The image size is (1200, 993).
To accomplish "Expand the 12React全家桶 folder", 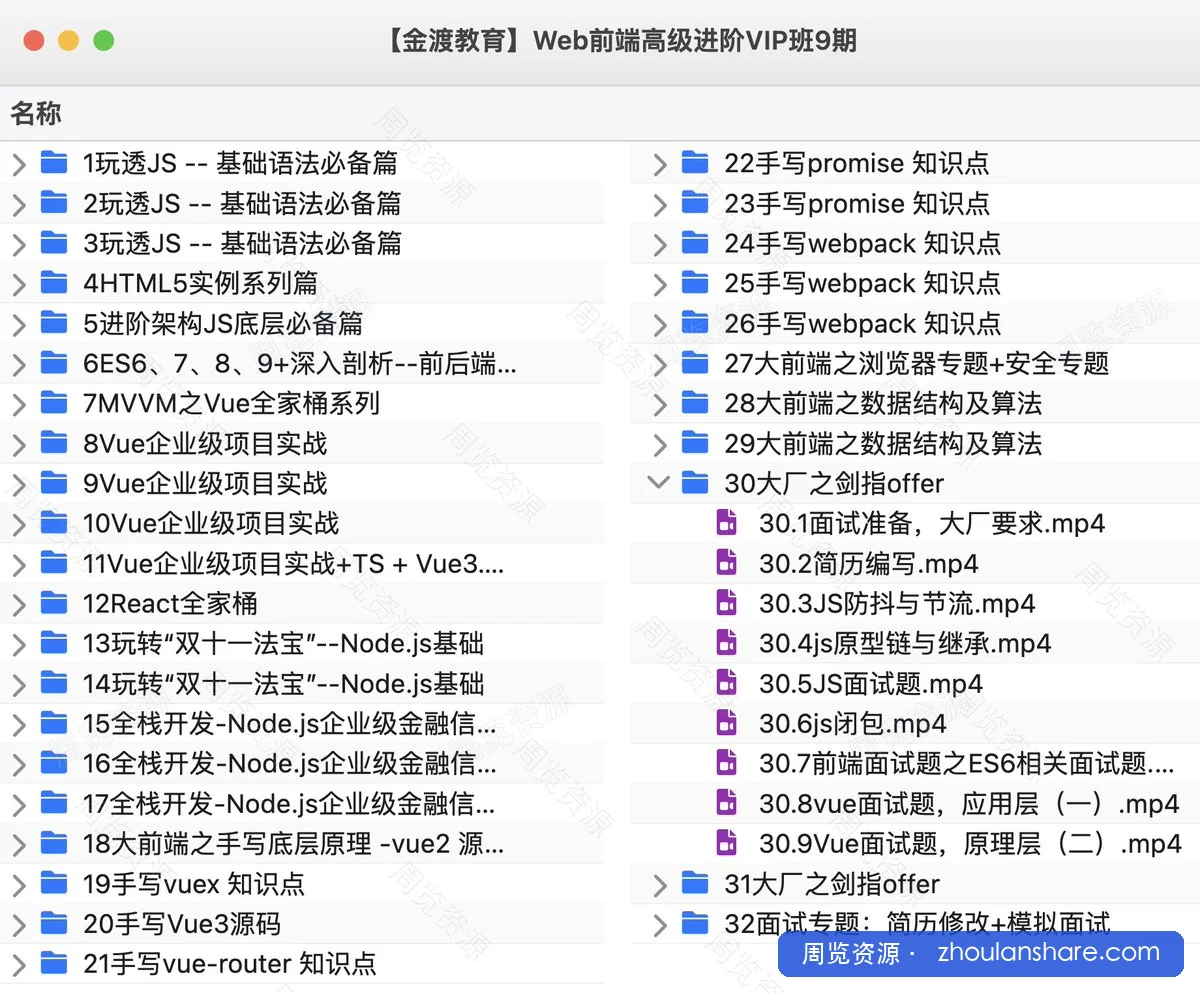I will pos(18,604).
